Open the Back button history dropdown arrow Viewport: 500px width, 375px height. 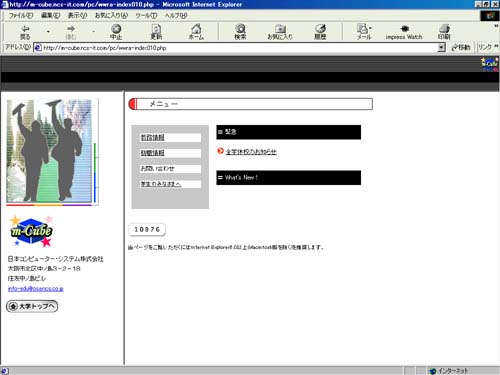(x=48, y=32)
